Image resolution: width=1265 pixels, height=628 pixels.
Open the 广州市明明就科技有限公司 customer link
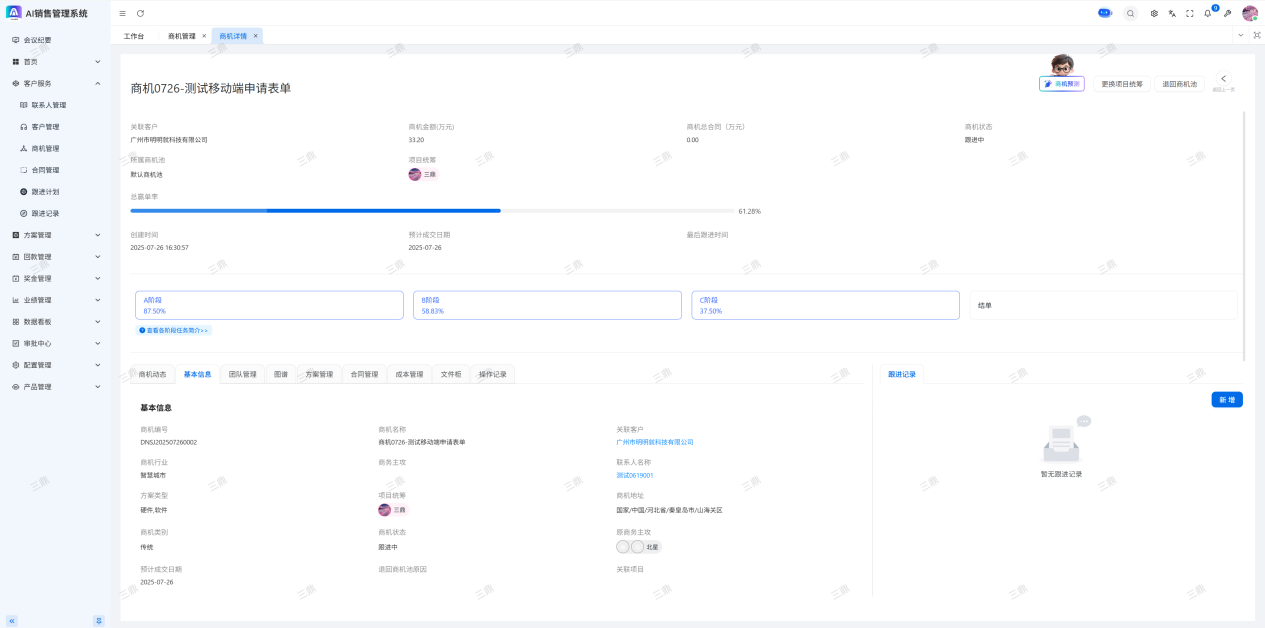tap(654, 442)
